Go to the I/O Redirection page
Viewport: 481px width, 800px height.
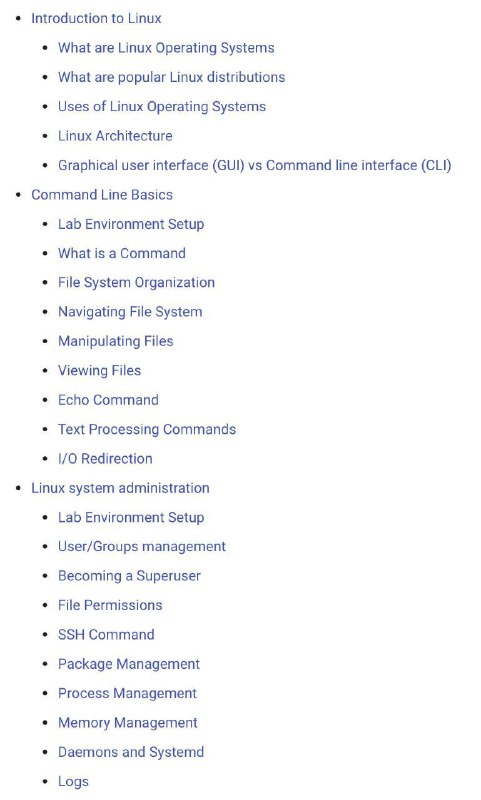105,459
